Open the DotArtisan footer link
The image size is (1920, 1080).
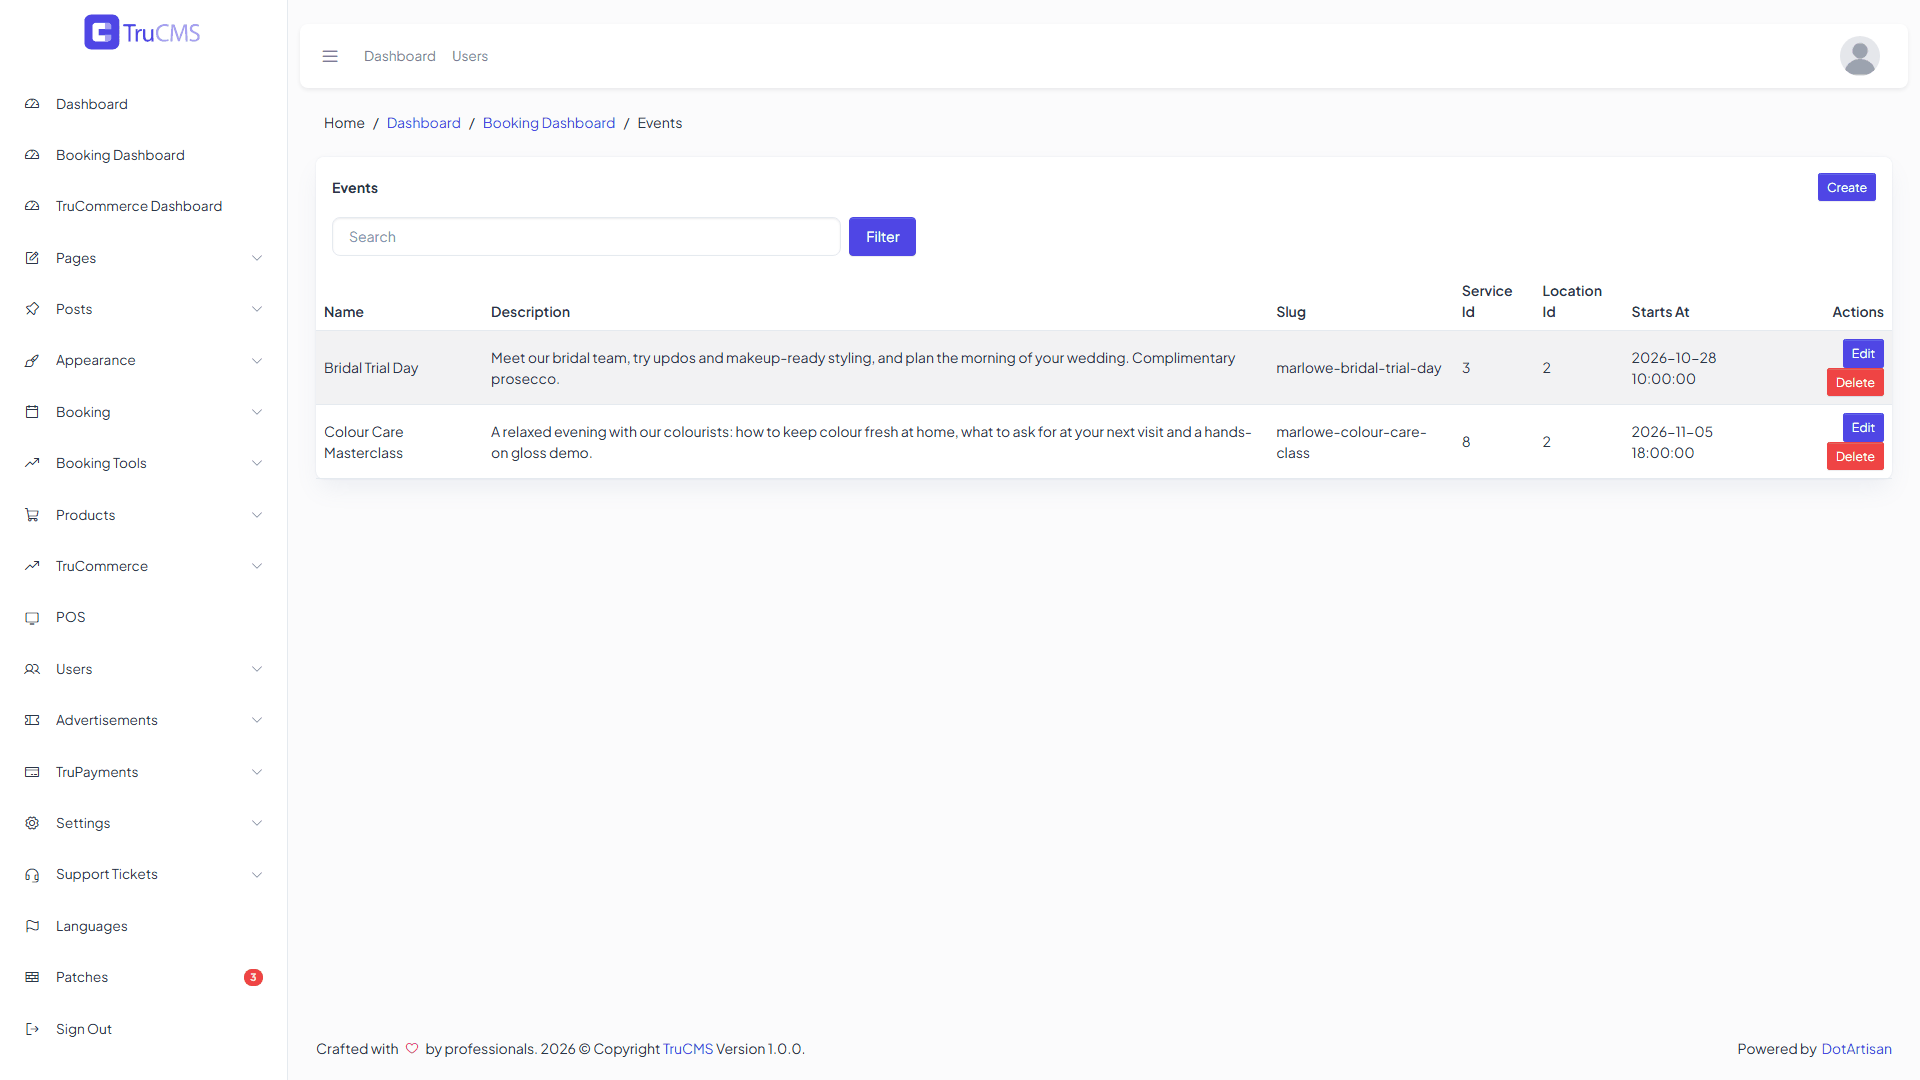tap(1856, 1049)
